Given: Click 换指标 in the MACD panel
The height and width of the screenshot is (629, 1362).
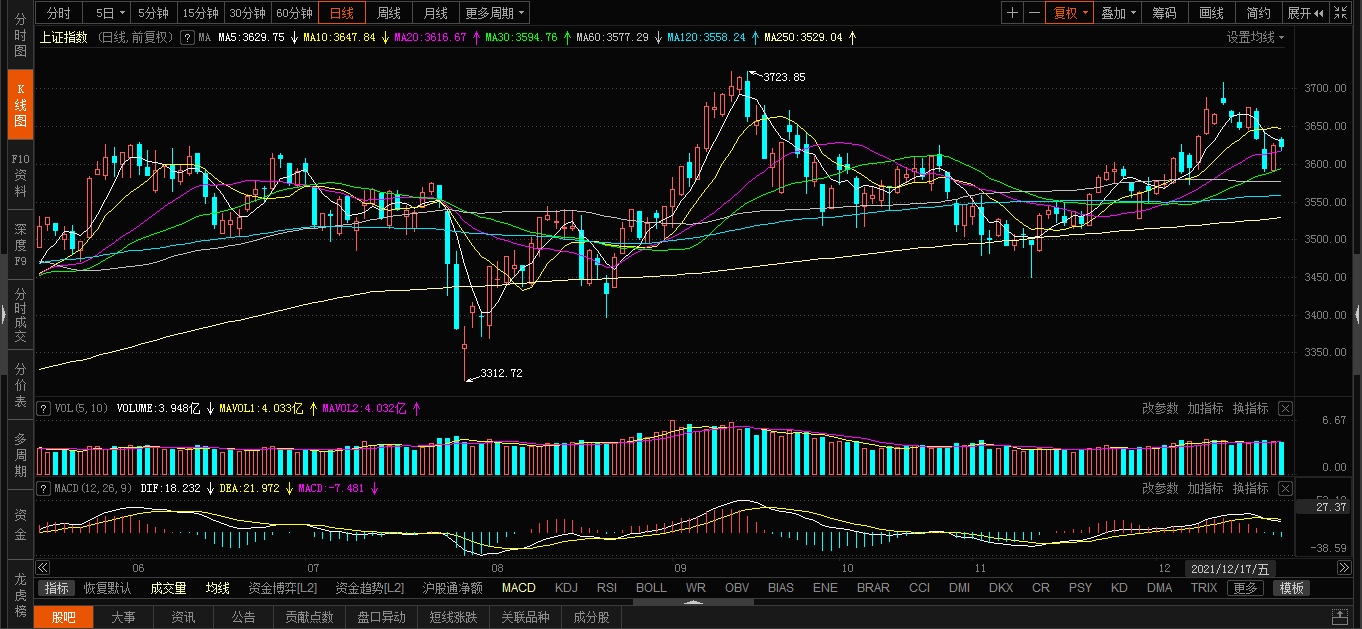Looking at the screenshot, I should [x=1250, y=488].
